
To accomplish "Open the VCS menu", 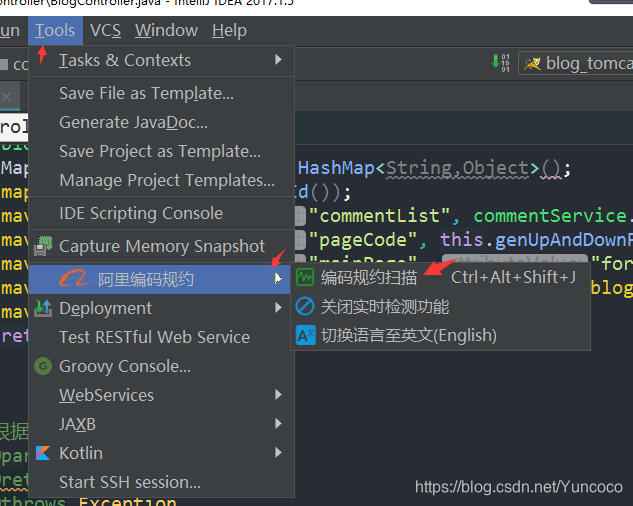I will tap(105, 31).
